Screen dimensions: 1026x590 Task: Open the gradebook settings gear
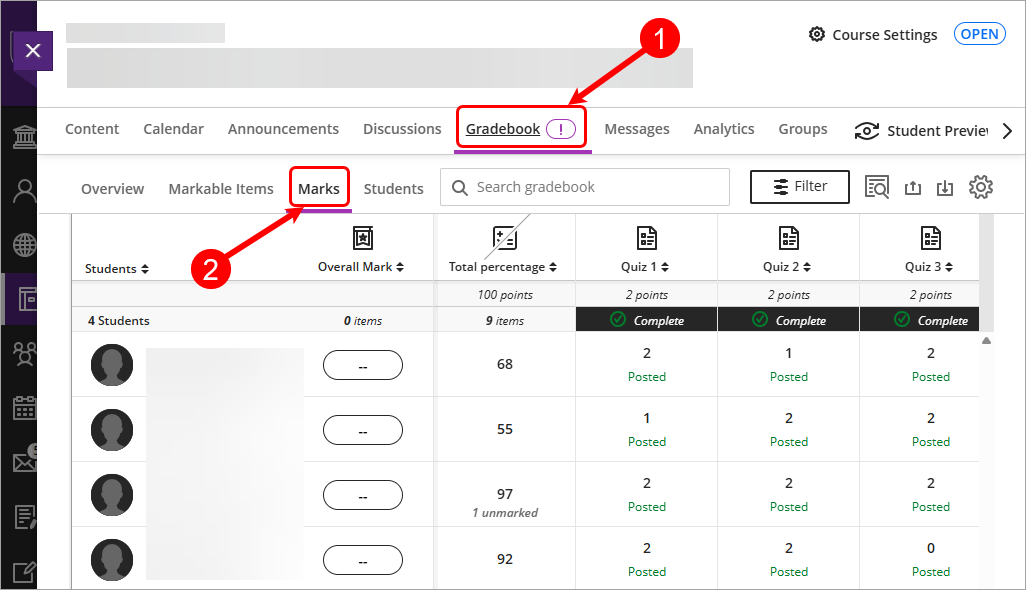tap(980, 187)
